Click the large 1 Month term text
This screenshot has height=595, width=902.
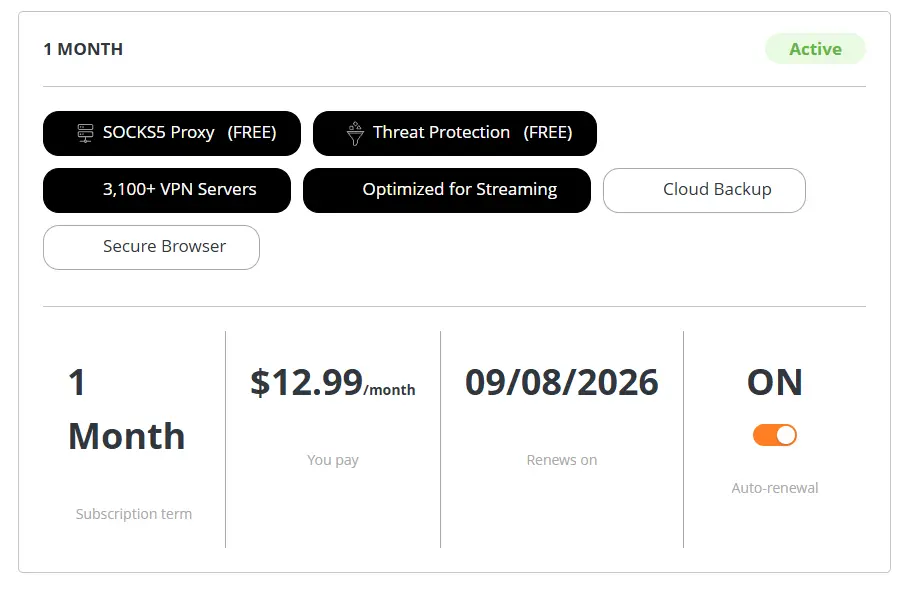pyautogui.click(x=127, y=409)
